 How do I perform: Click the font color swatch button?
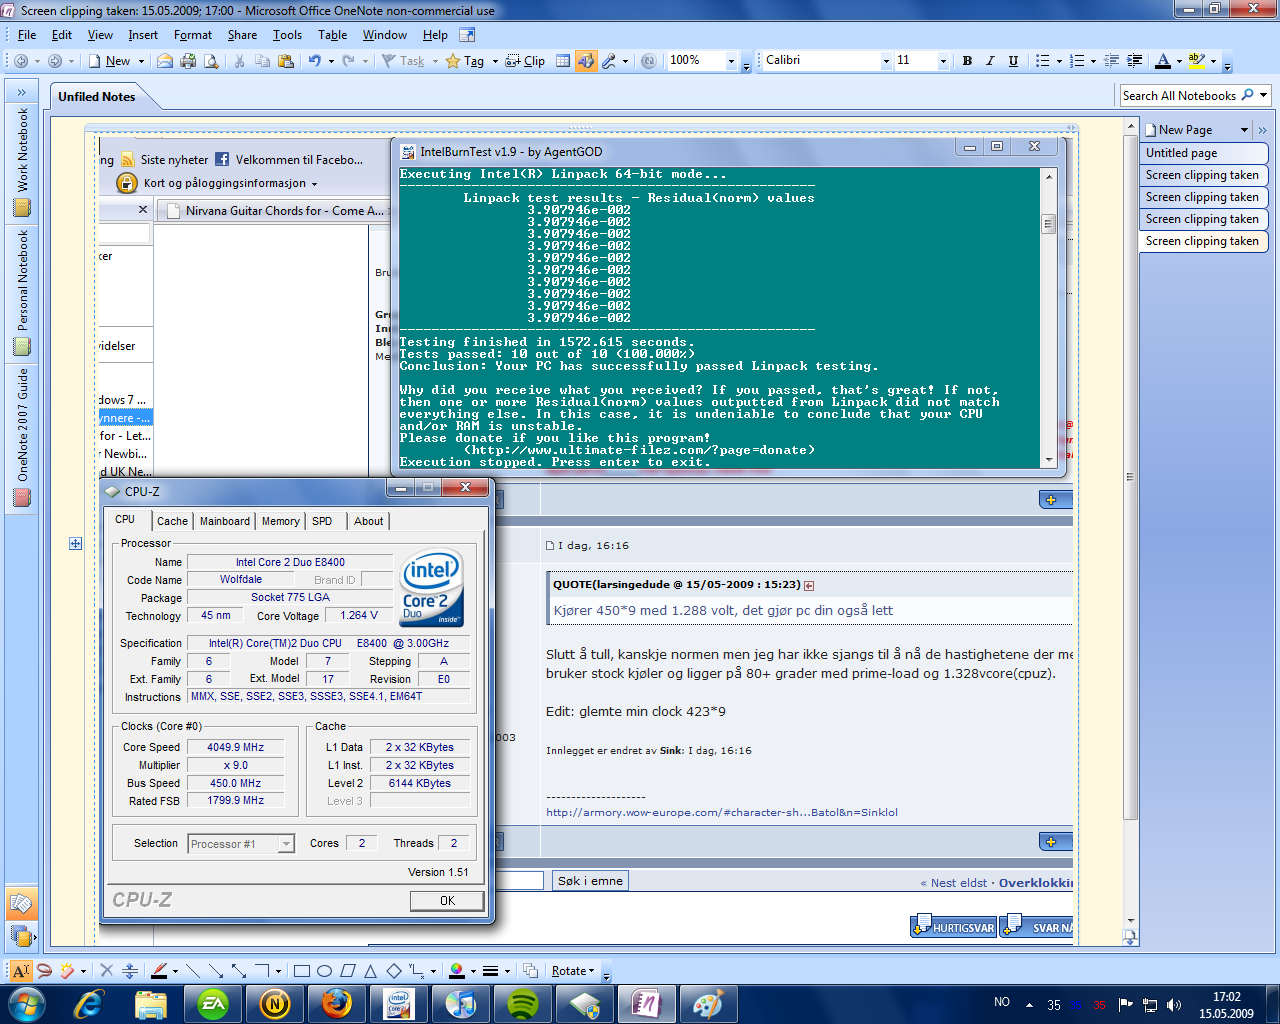1162,61
